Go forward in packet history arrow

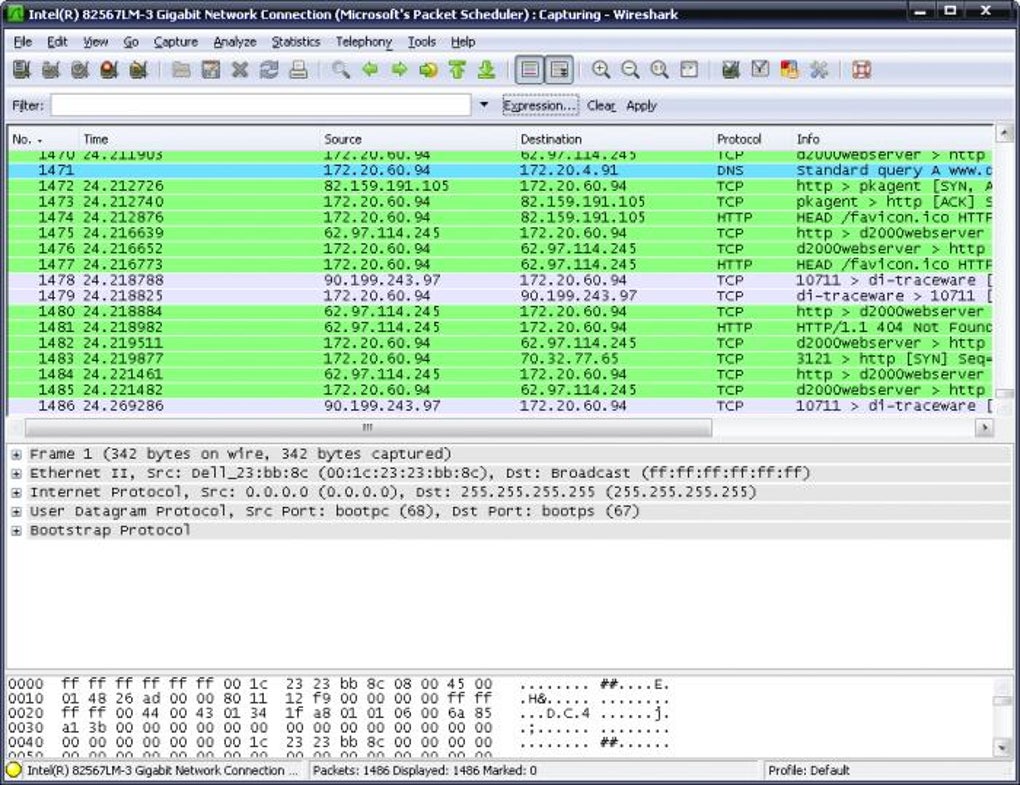(x=399, y=70)
